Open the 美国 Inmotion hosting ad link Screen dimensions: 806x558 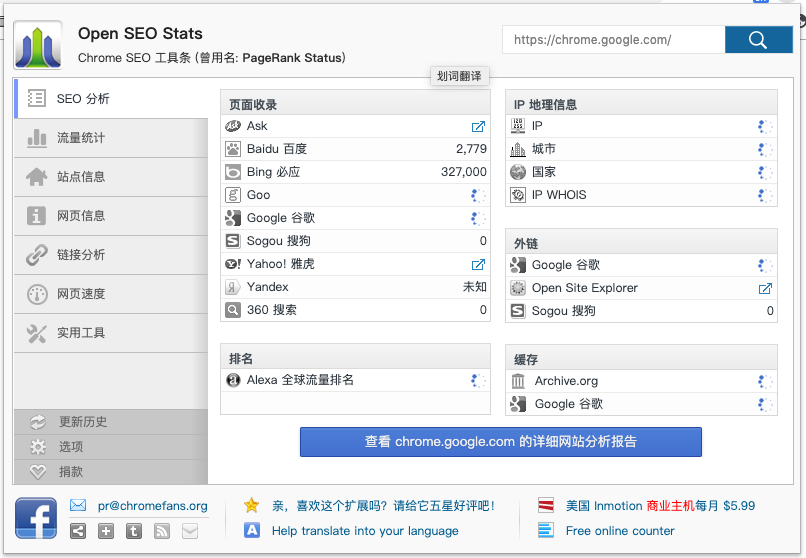point(660,506)
